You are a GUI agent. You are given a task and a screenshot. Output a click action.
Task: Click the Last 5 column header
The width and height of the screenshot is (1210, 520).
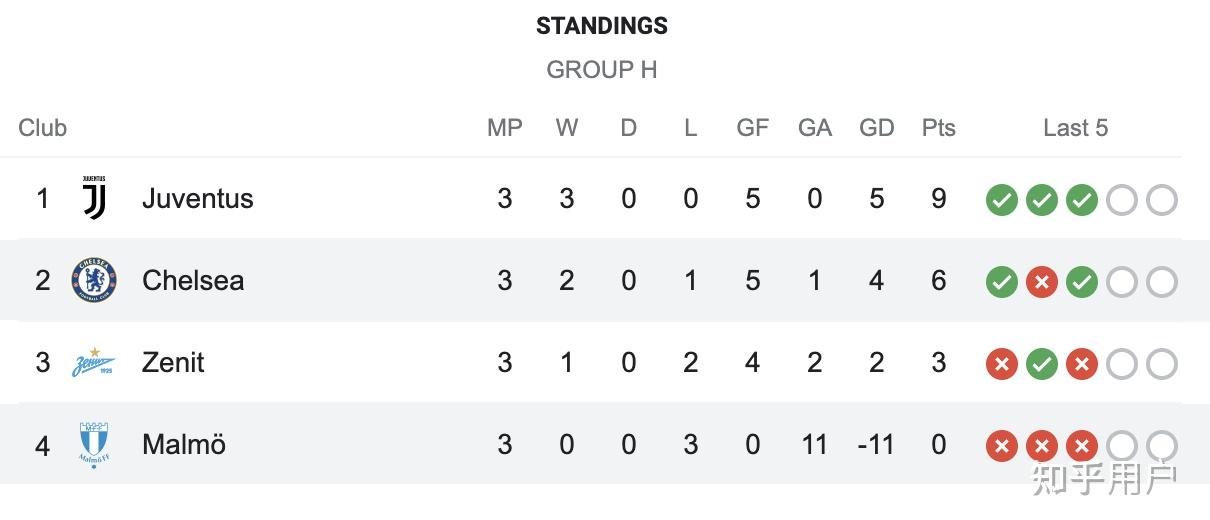tap(1075, 128)
